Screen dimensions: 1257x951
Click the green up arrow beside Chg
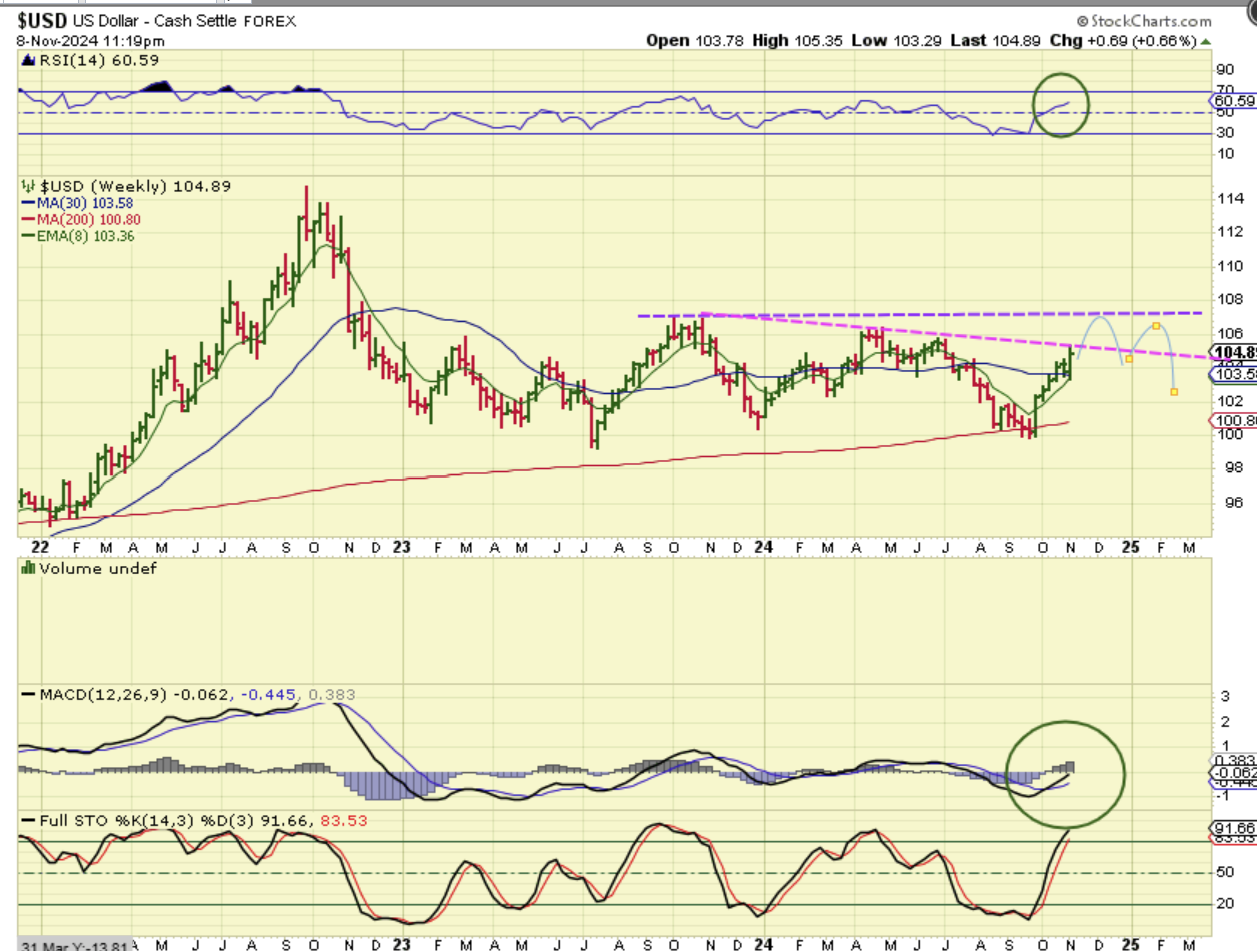pyautogui.click(x=1205, y=41)
